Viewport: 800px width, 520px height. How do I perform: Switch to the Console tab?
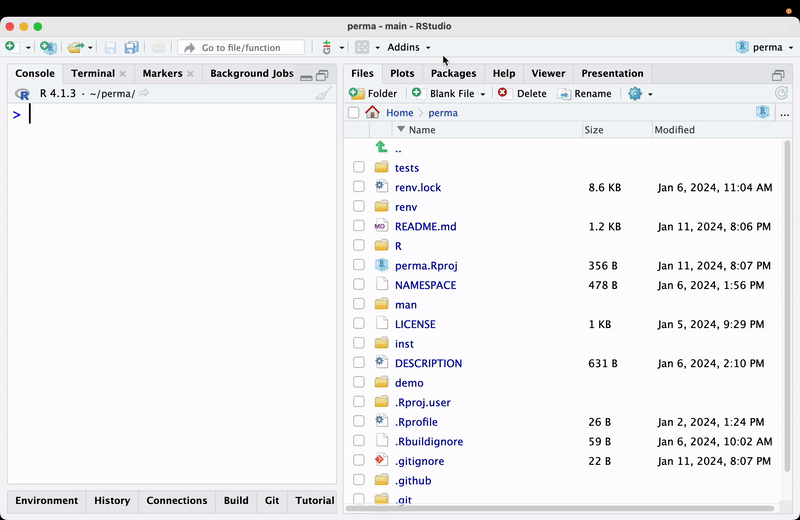(x=35, y=73)
